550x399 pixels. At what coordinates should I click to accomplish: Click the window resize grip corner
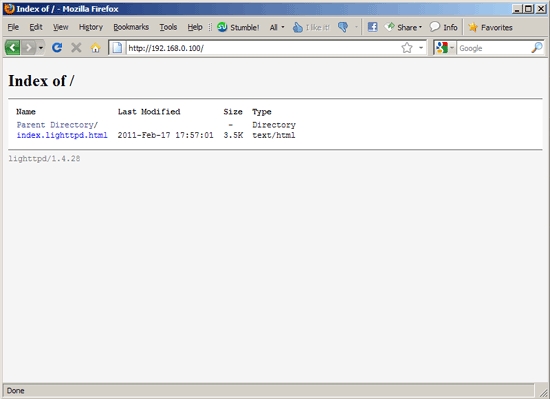544,392
